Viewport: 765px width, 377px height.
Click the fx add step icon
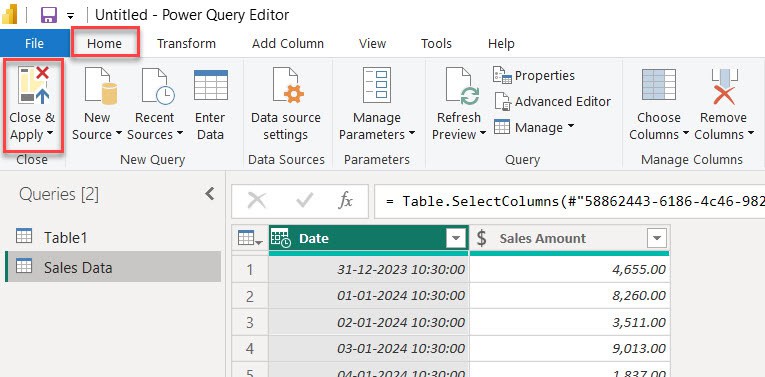click(x=345, y=200)
